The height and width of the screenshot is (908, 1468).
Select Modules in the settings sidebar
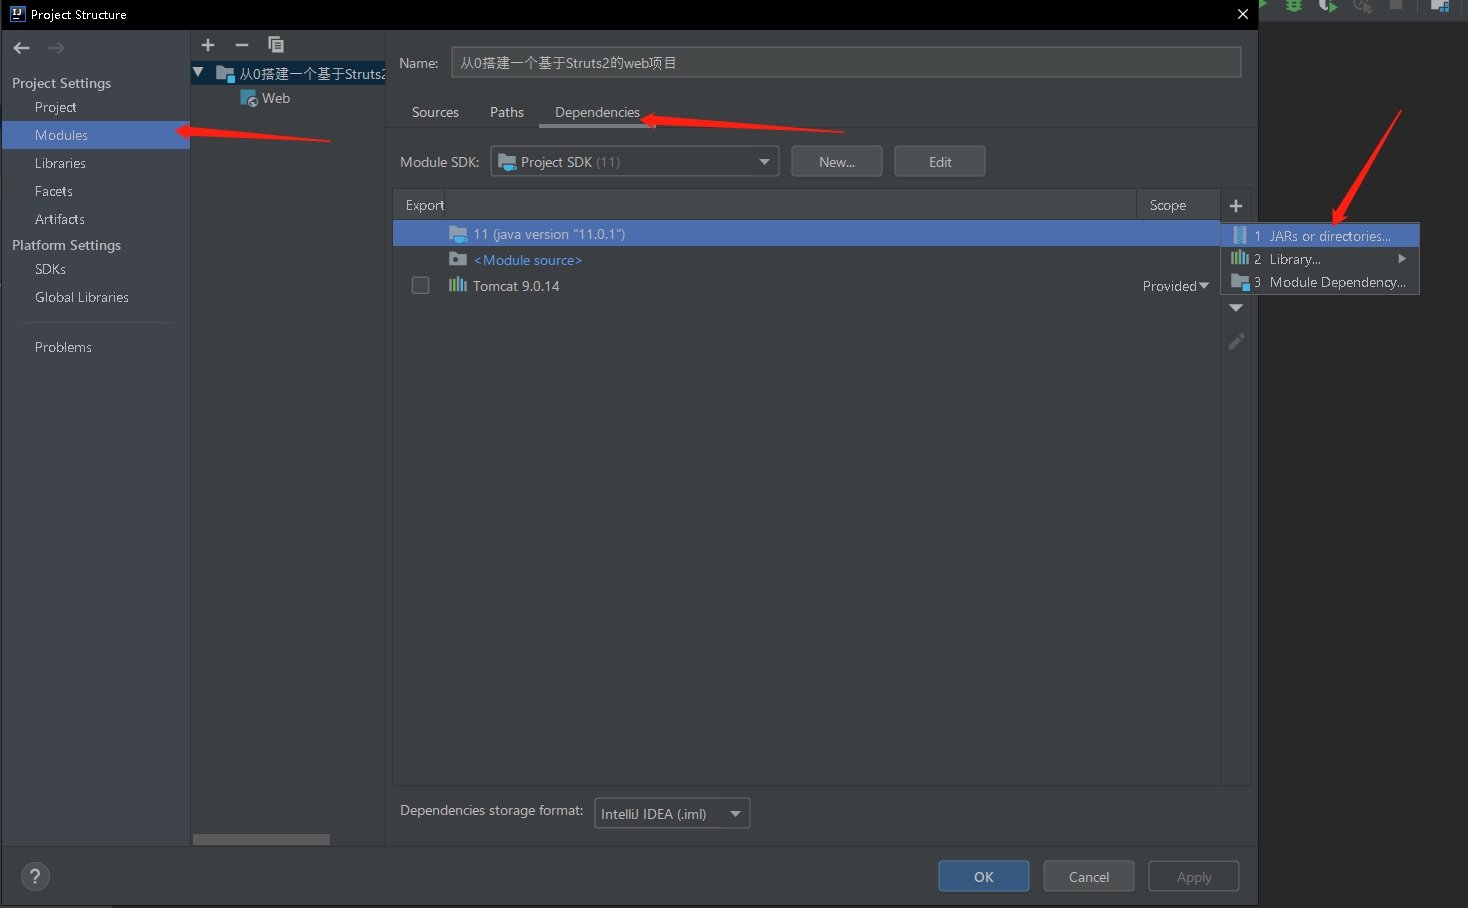(96, 135)
